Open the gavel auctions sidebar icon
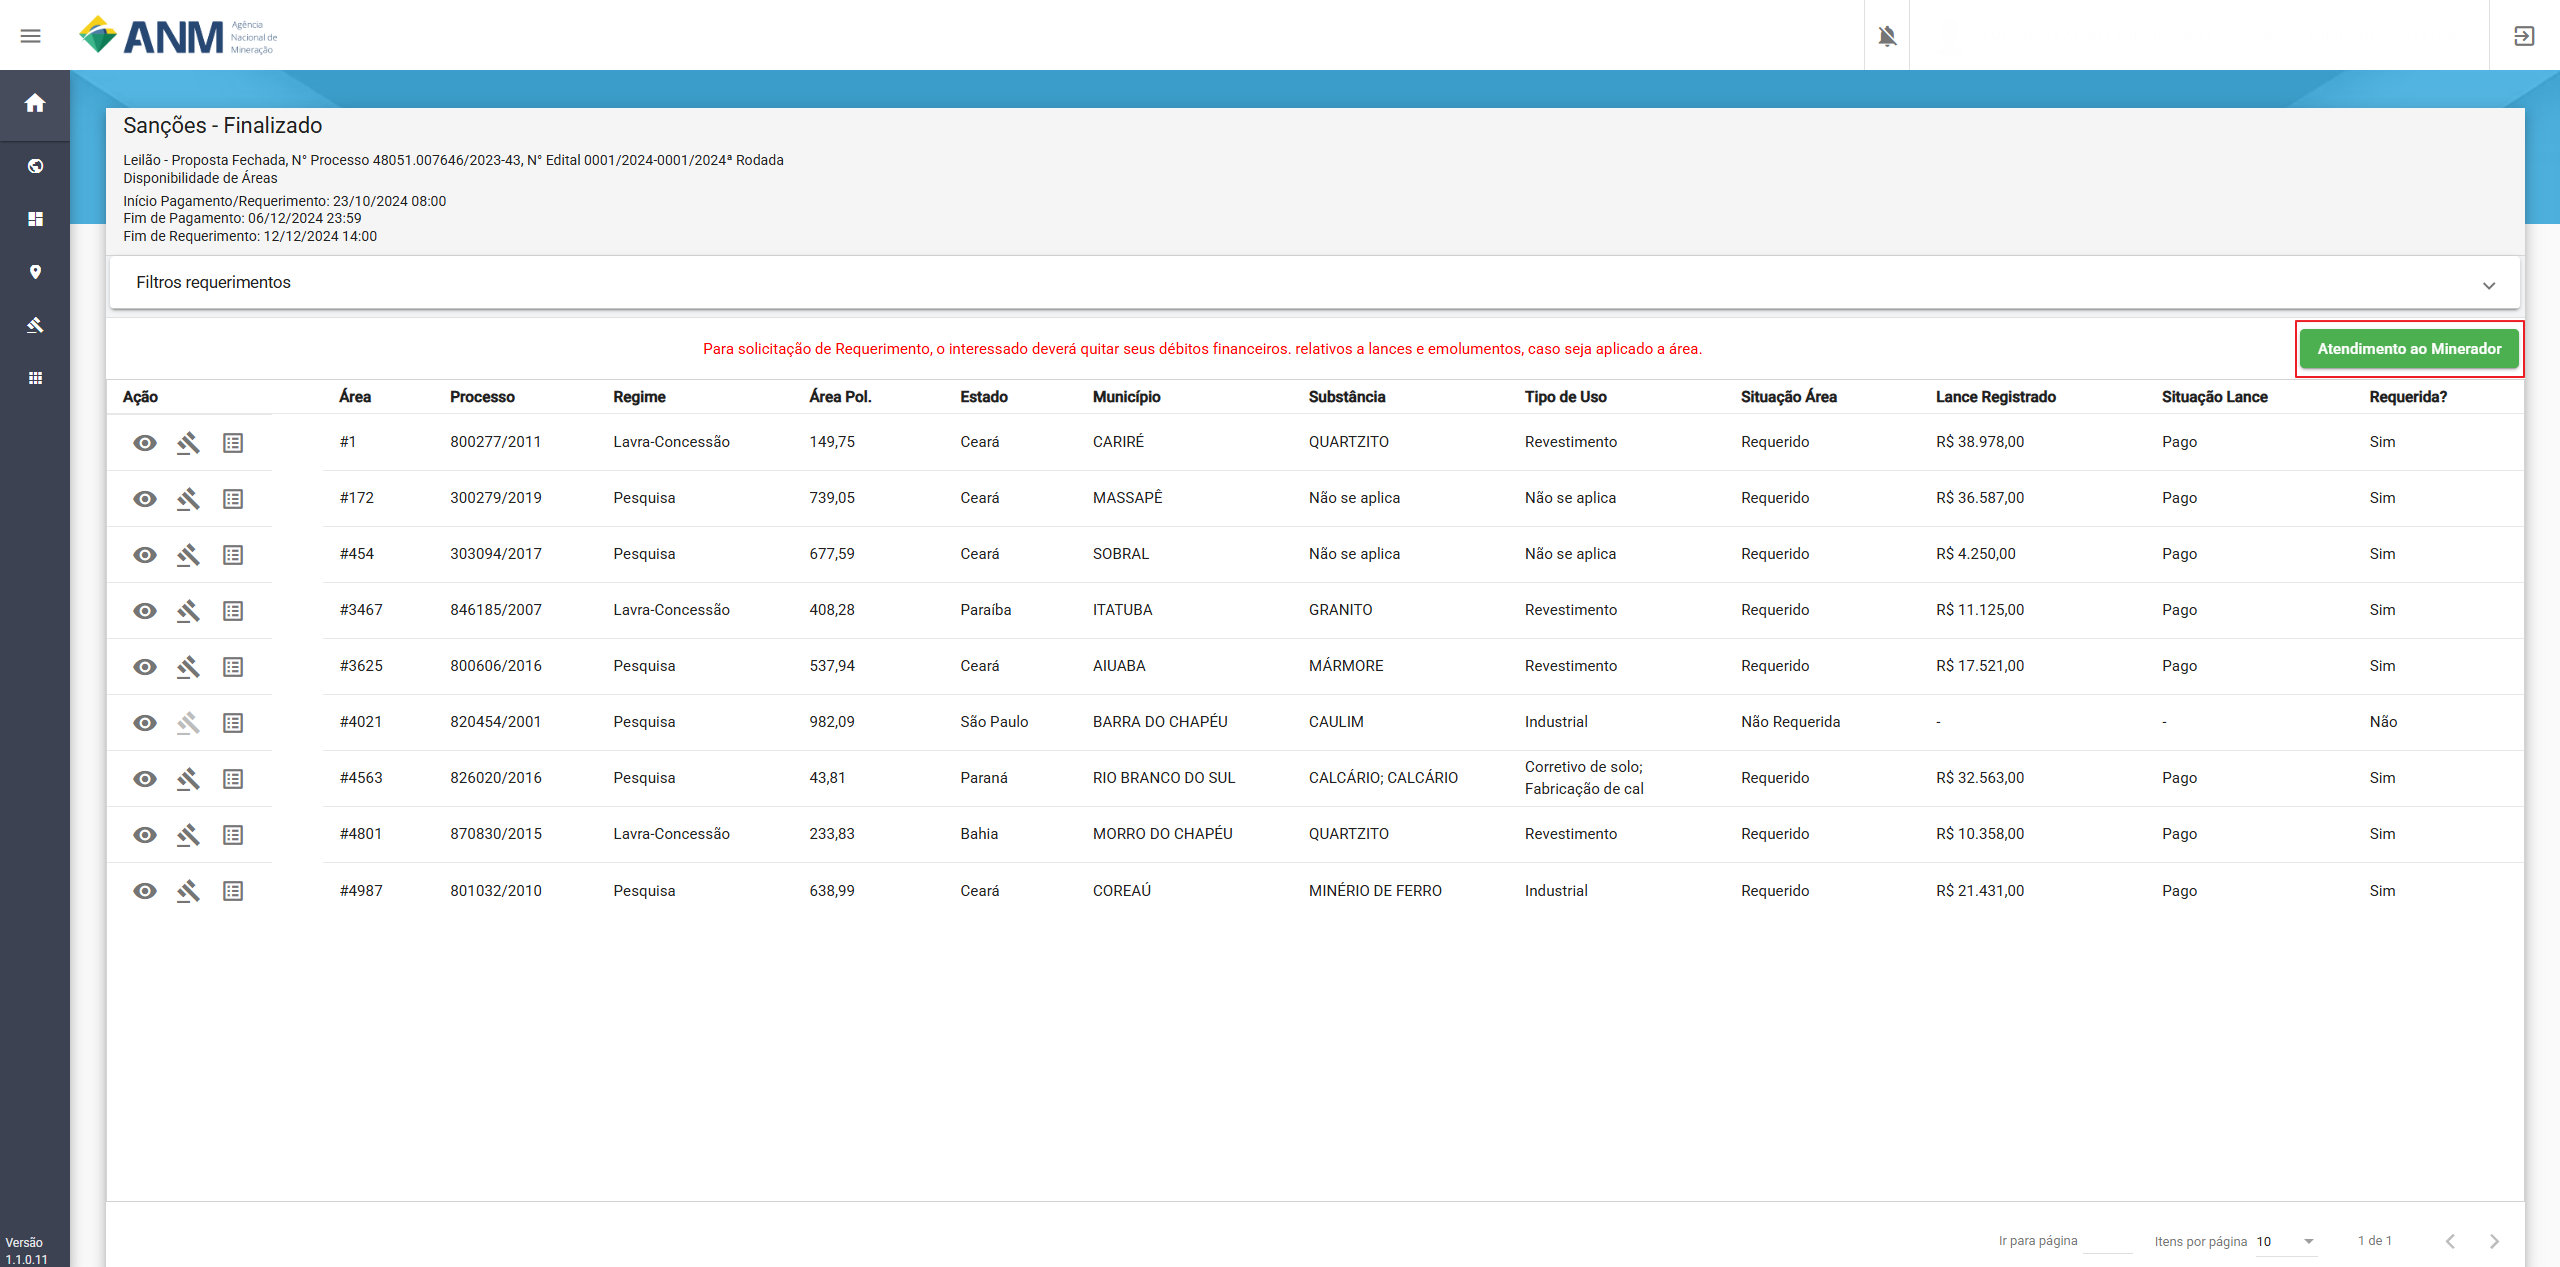The width and height of the screenshot is (2560, 1267). click(x=35, y=325)
